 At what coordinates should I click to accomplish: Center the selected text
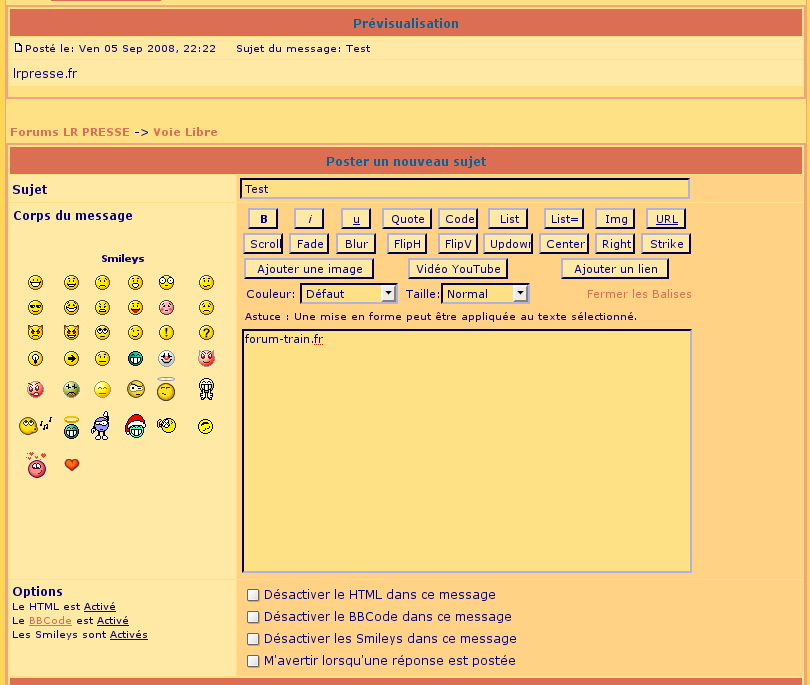point(564,243)
